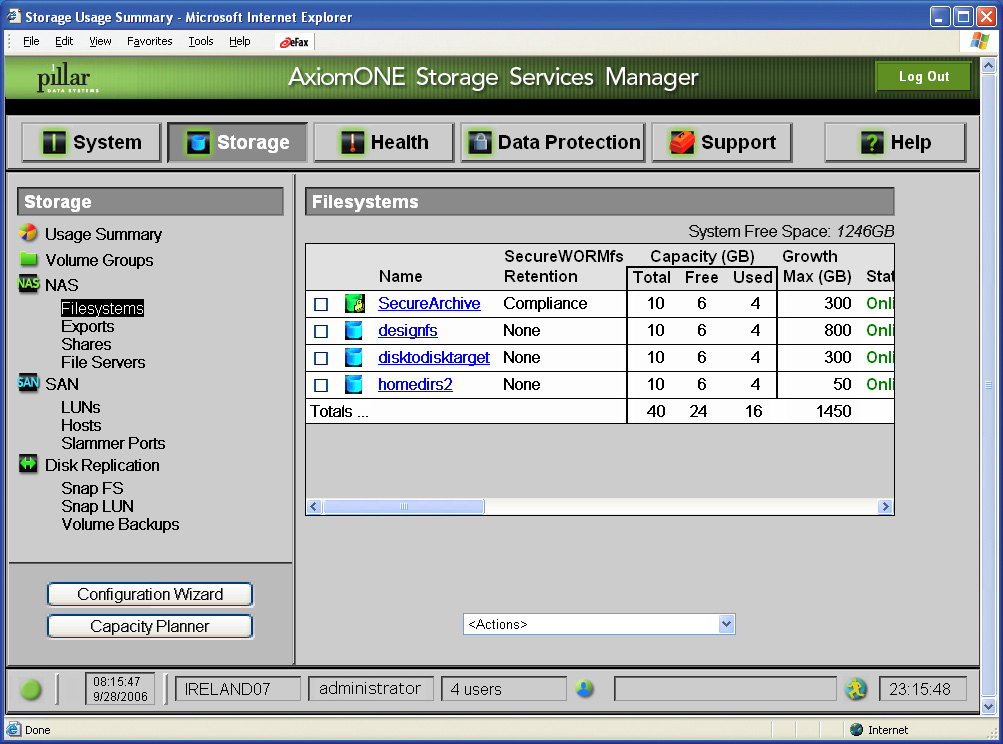Viewport: 1003px width, 744px height.
Task: Click the Internet Explorer page icon in title bar
Action: point(13,16)
